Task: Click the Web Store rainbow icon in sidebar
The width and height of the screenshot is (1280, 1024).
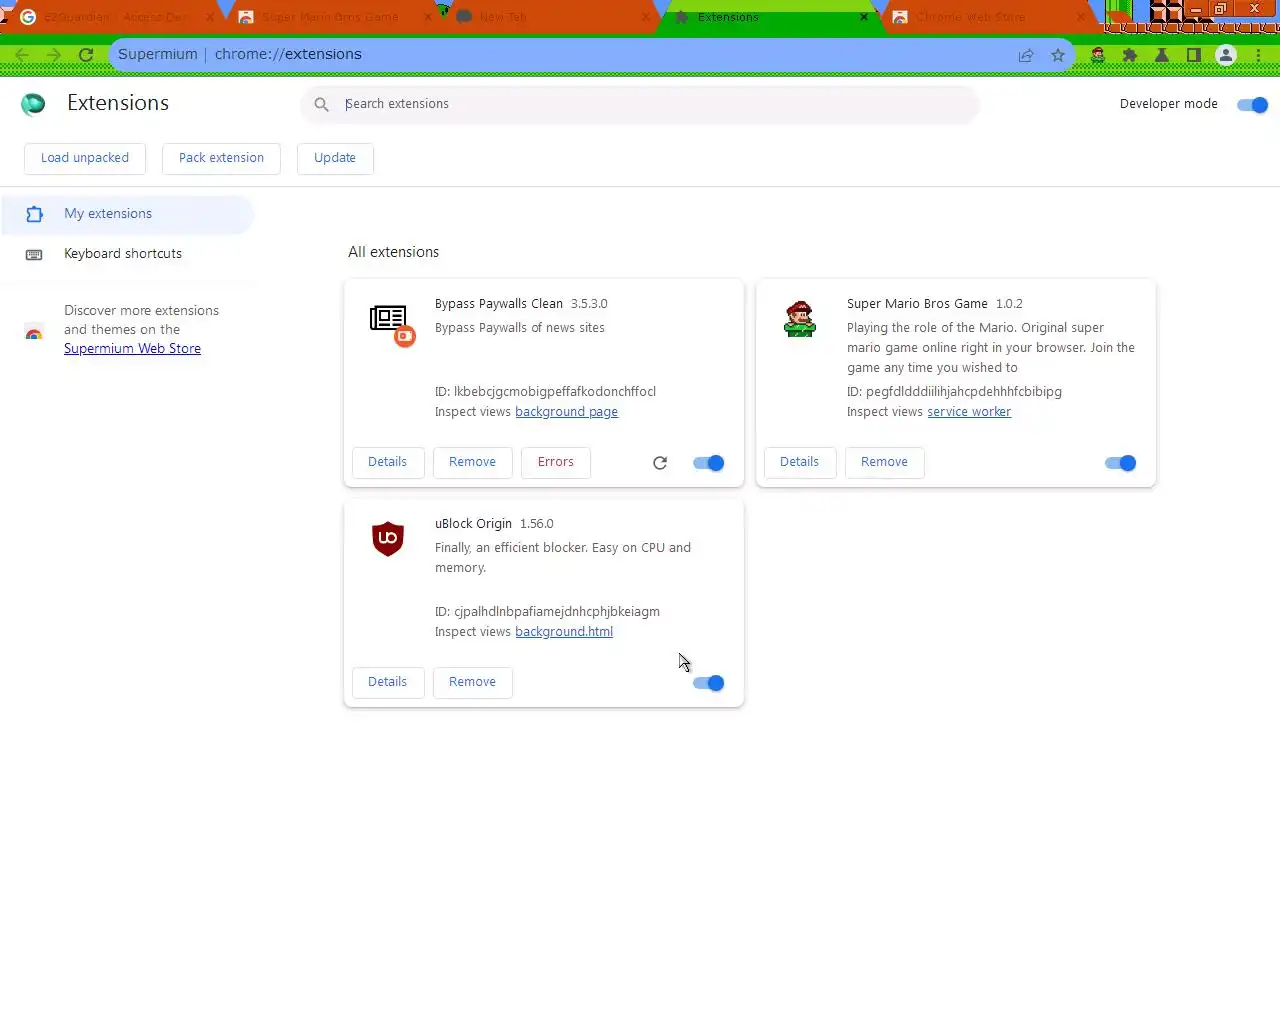Action: [34, 333]
